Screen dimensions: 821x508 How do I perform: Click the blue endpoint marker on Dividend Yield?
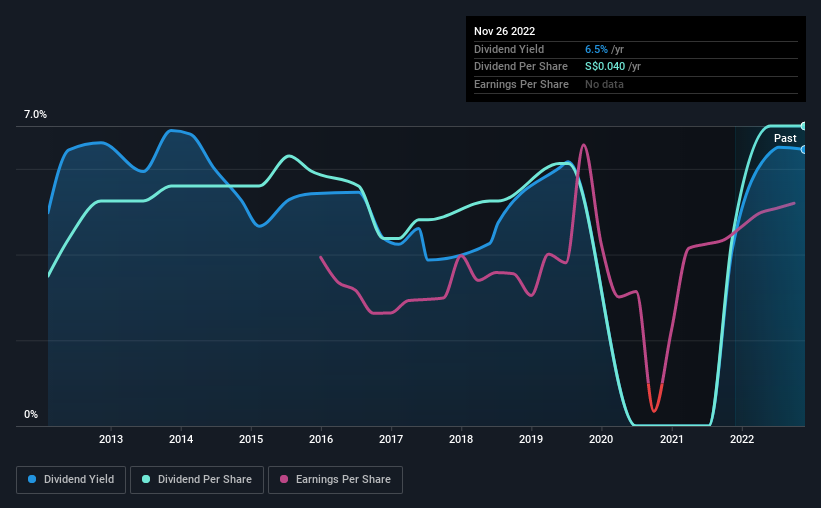(804, 150)
